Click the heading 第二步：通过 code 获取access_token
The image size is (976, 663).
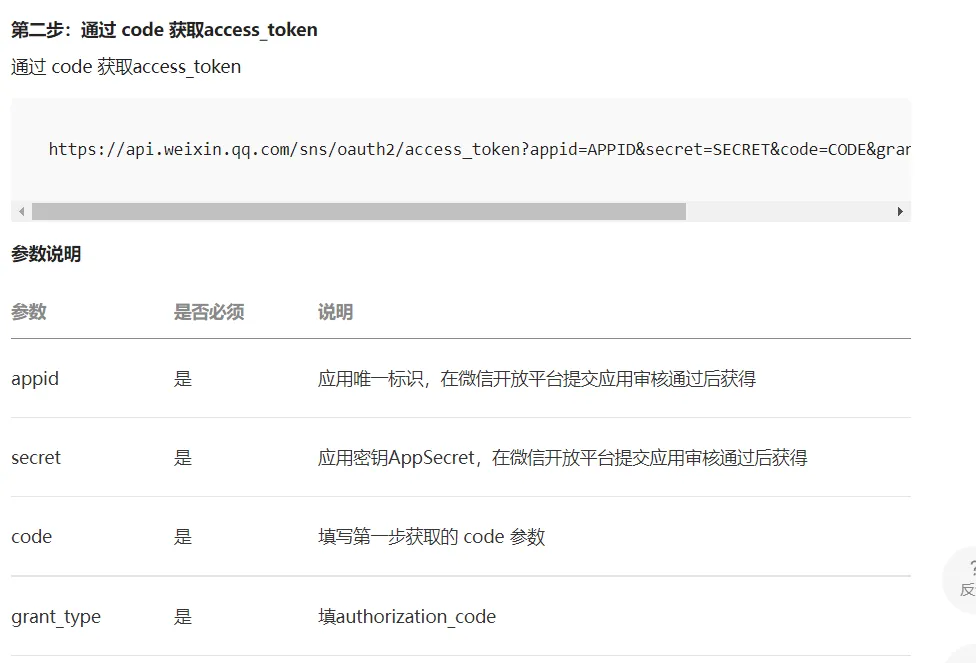pos(164,29)
